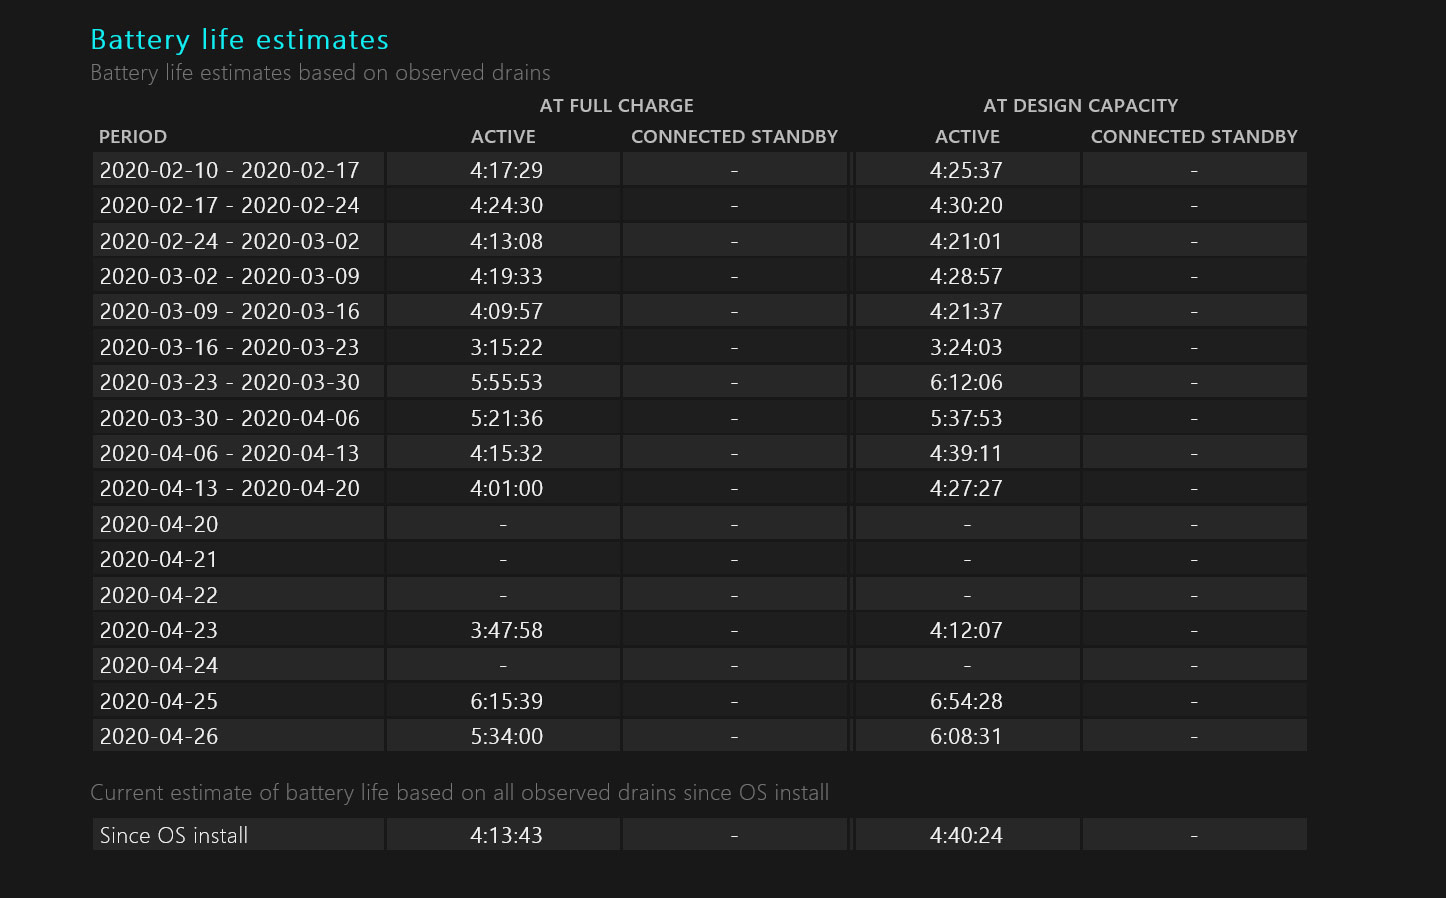Image resolution: width=1446 pixels, height=898 pixels.
Task: Click design capacity value 6:54:28
Action: (x=966, y=701)
